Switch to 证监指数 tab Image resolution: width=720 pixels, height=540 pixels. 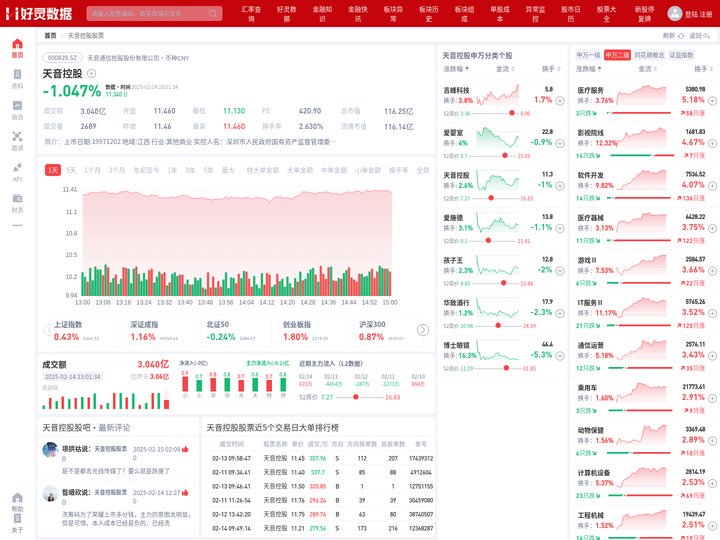(681, 55)
